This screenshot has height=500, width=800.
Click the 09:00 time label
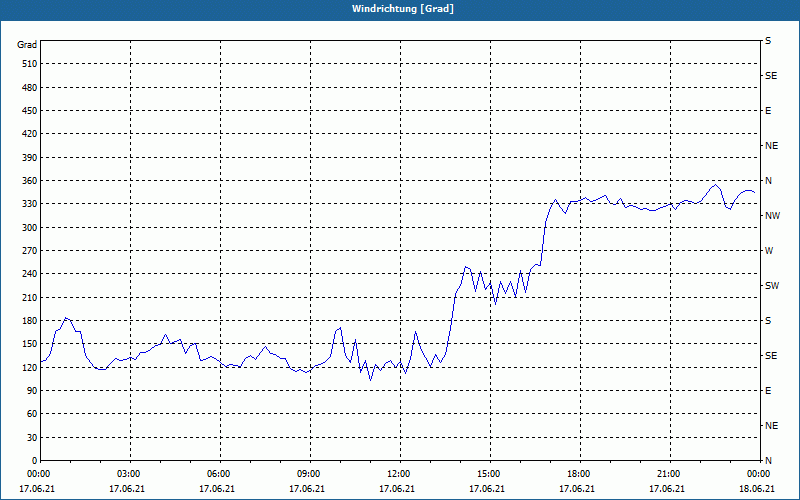[x=310, y=474]
